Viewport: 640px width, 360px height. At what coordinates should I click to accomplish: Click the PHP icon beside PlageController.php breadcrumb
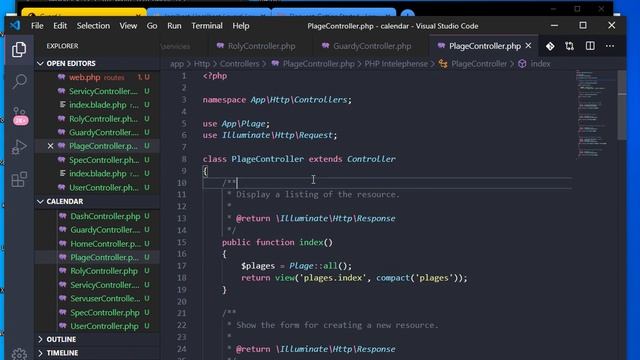point(276,64)
